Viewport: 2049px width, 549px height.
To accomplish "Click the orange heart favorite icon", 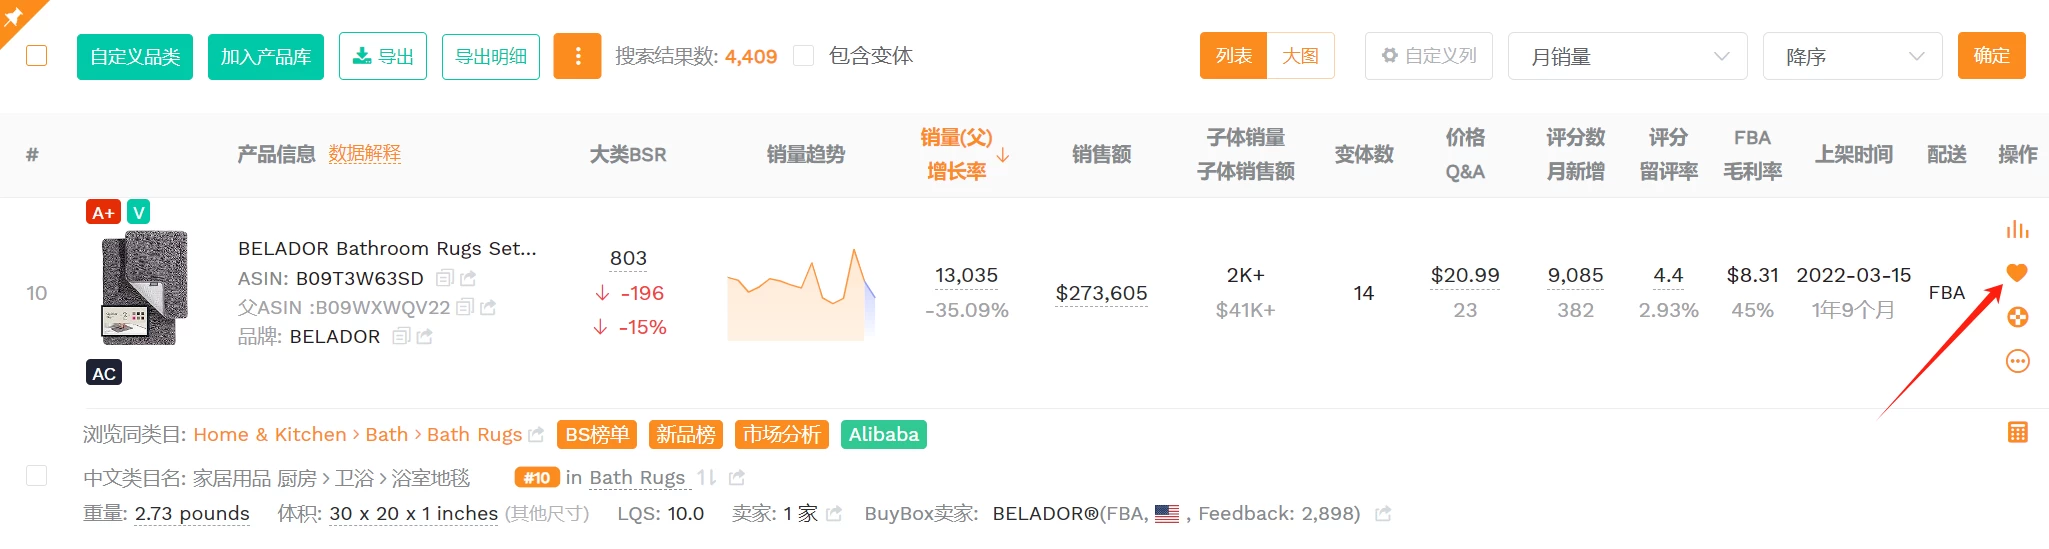I will pos(2017,272).
